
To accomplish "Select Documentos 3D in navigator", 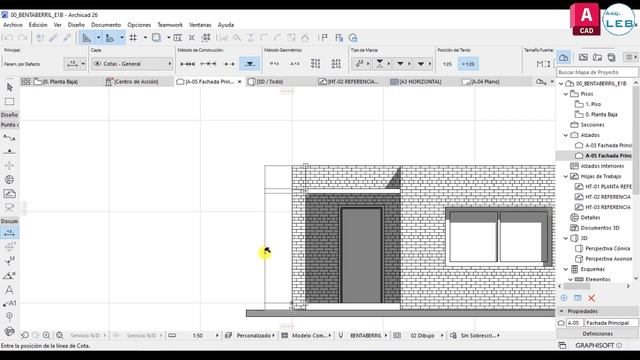I will 600,228.
